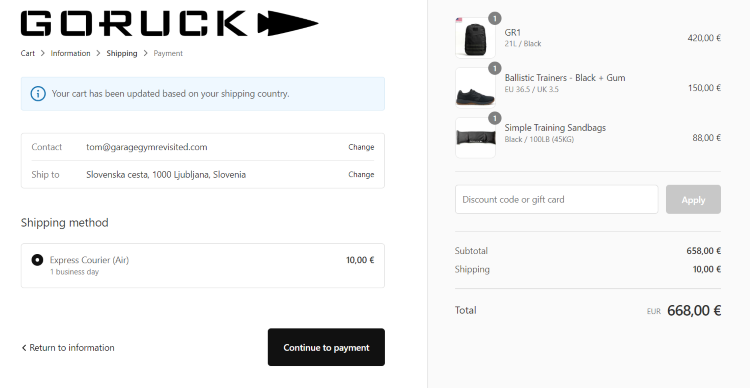This screenshot has height=388, width=750.
Task: Click the Payment breadcrumb step
Action: [168, 53]
